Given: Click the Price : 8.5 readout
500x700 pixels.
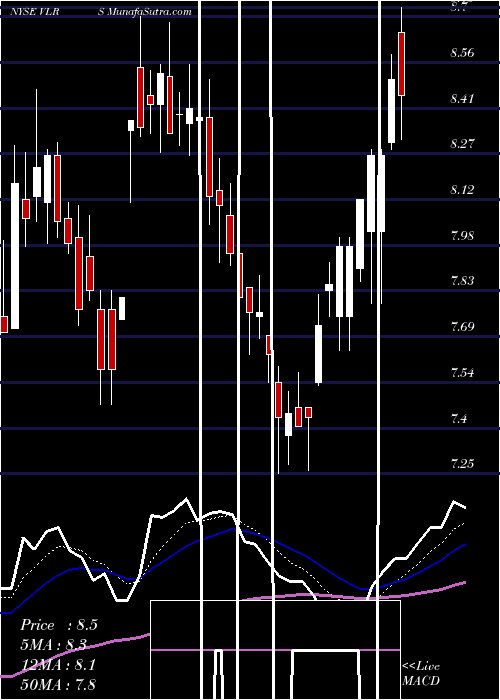Looking at the screenshot, I should point(58,625).
